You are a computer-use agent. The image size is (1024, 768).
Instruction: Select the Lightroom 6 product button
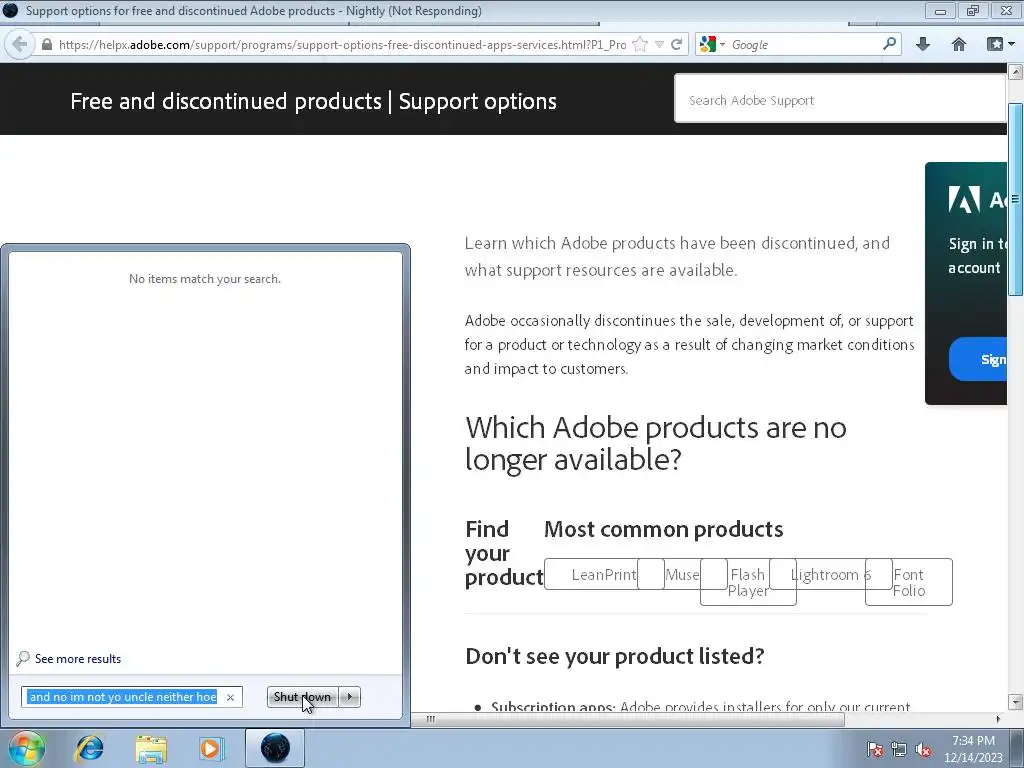pyautogui.click(x=831, y=574)
